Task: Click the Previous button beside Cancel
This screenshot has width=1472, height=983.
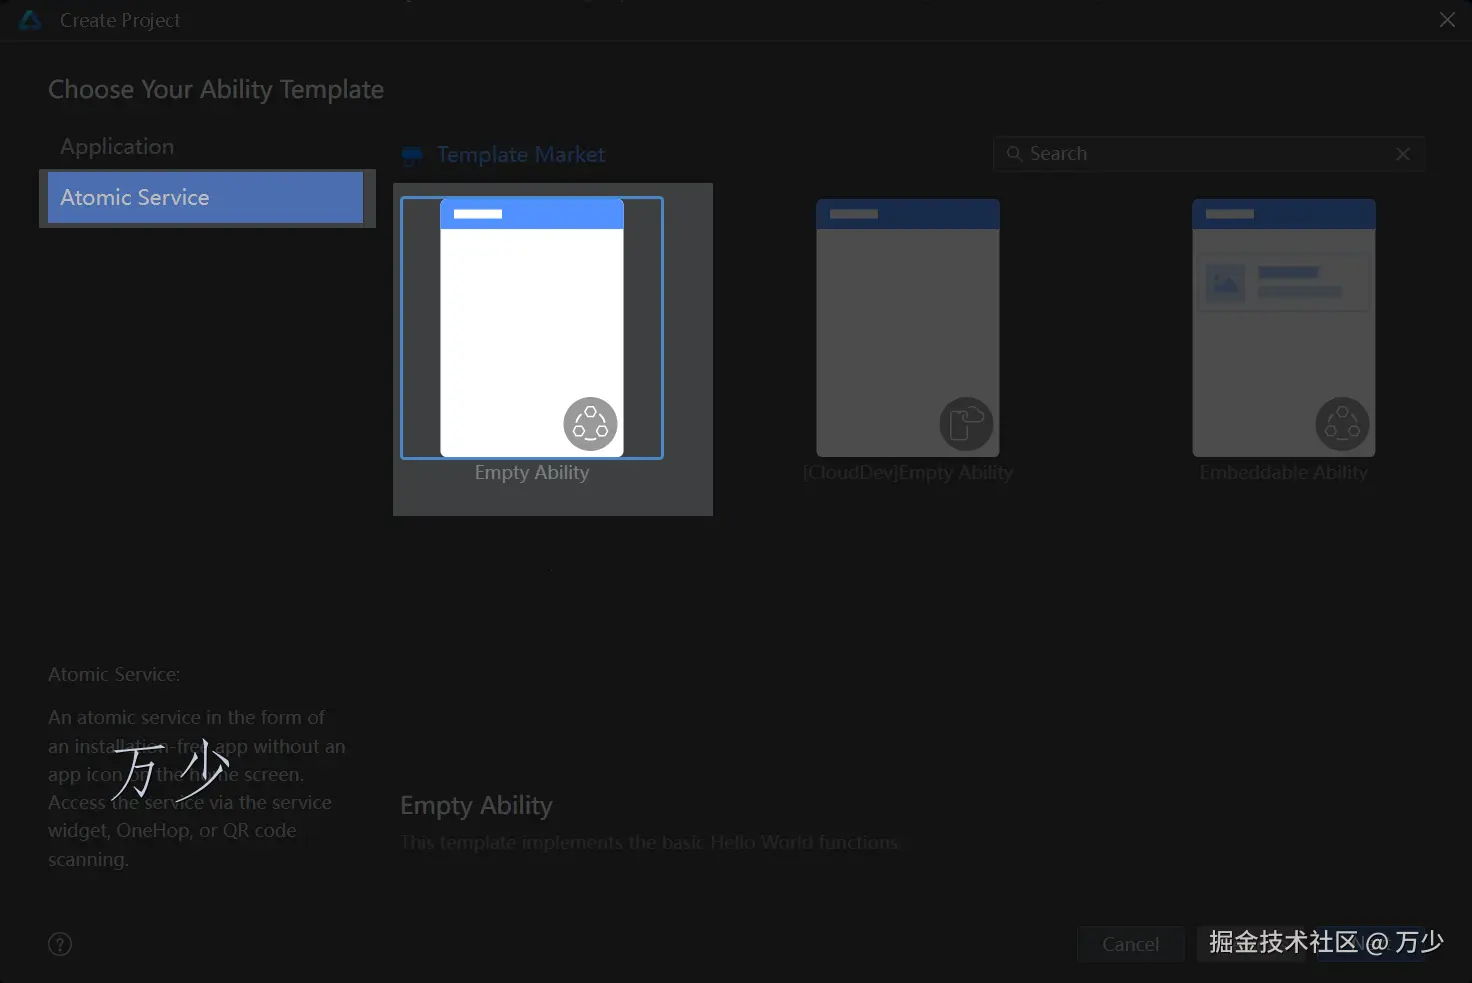Action: tap(1251, 944)
